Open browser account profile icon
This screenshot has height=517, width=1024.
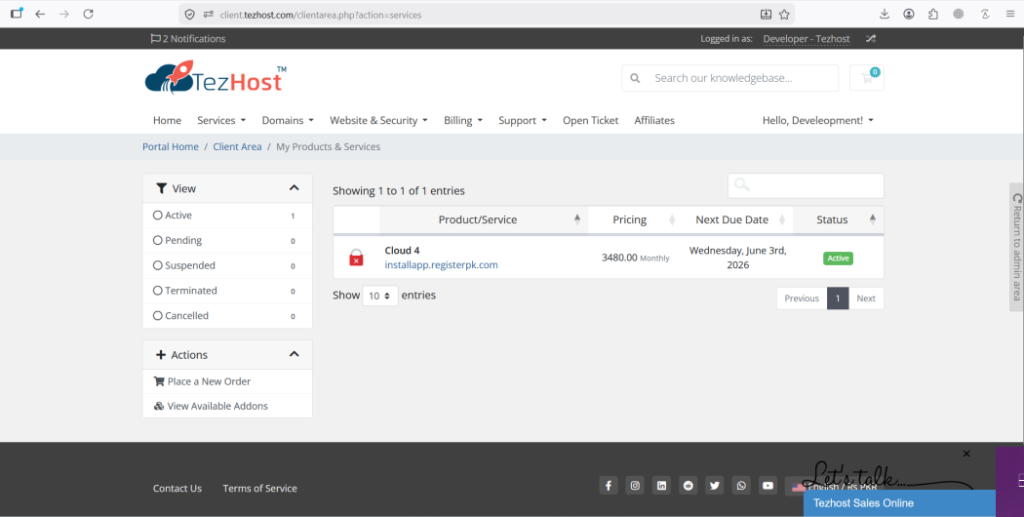908,14
